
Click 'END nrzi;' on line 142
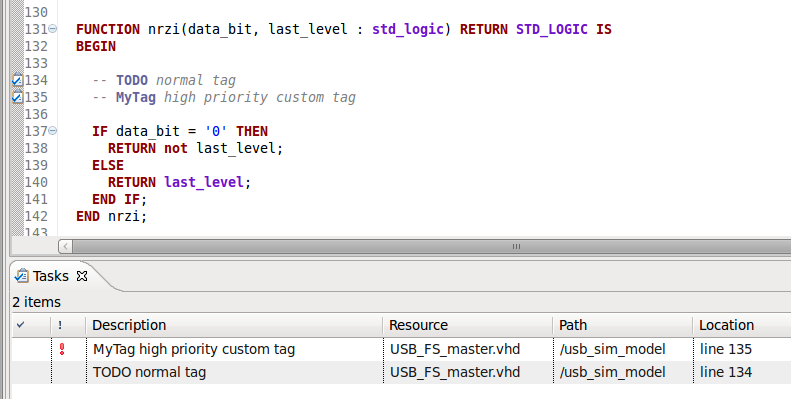pos(111,216)
